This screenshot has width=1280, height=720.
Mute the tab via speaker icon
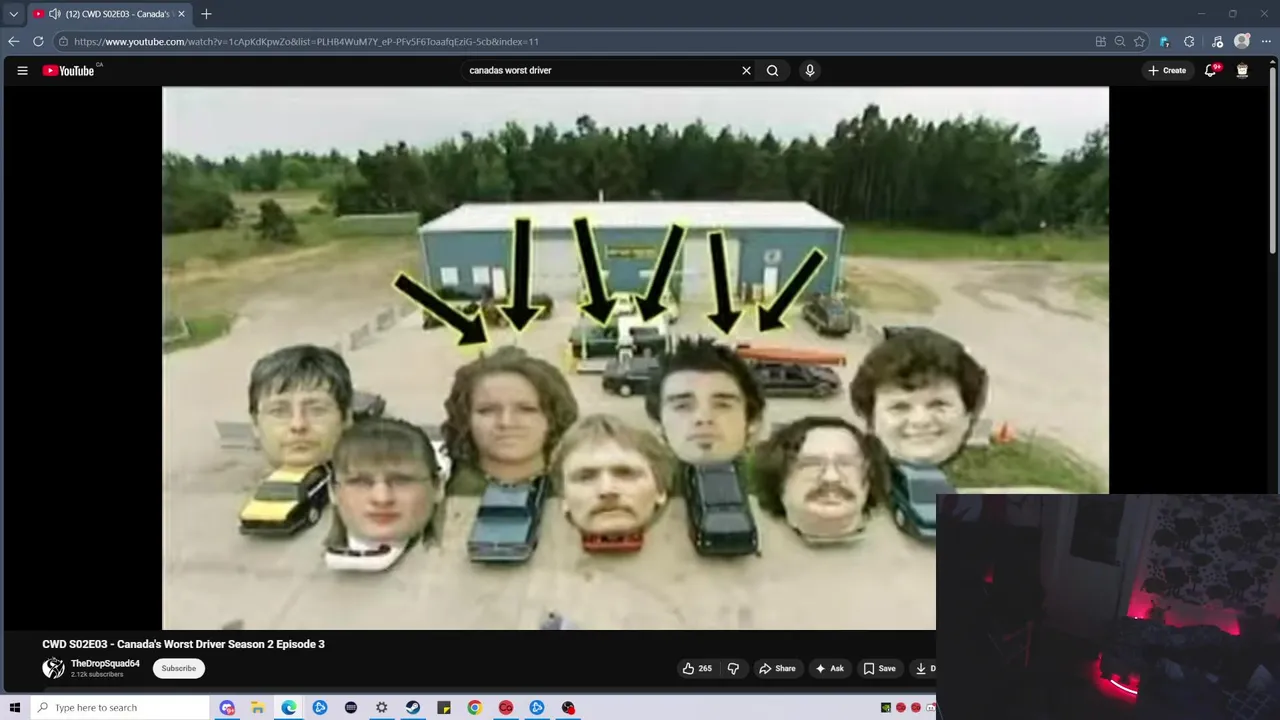pos(54,14)
